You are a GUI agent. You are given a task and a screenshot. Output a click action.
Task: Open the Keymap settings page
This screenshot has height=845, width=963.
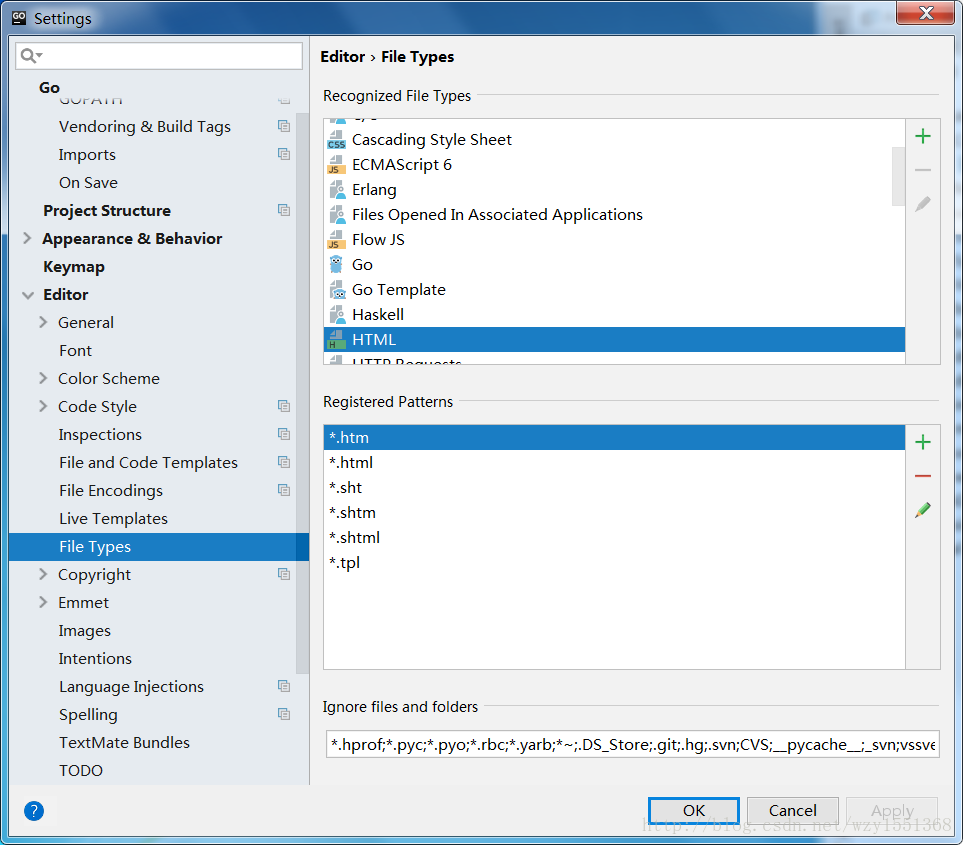(74, 267)
